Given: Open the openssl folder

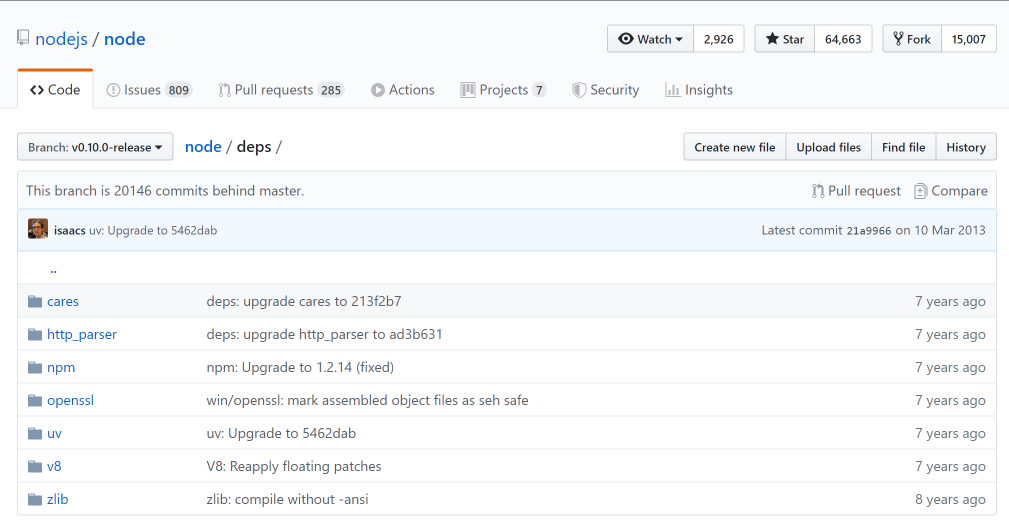Looking at the screenshot, I should tap(70, 400).
